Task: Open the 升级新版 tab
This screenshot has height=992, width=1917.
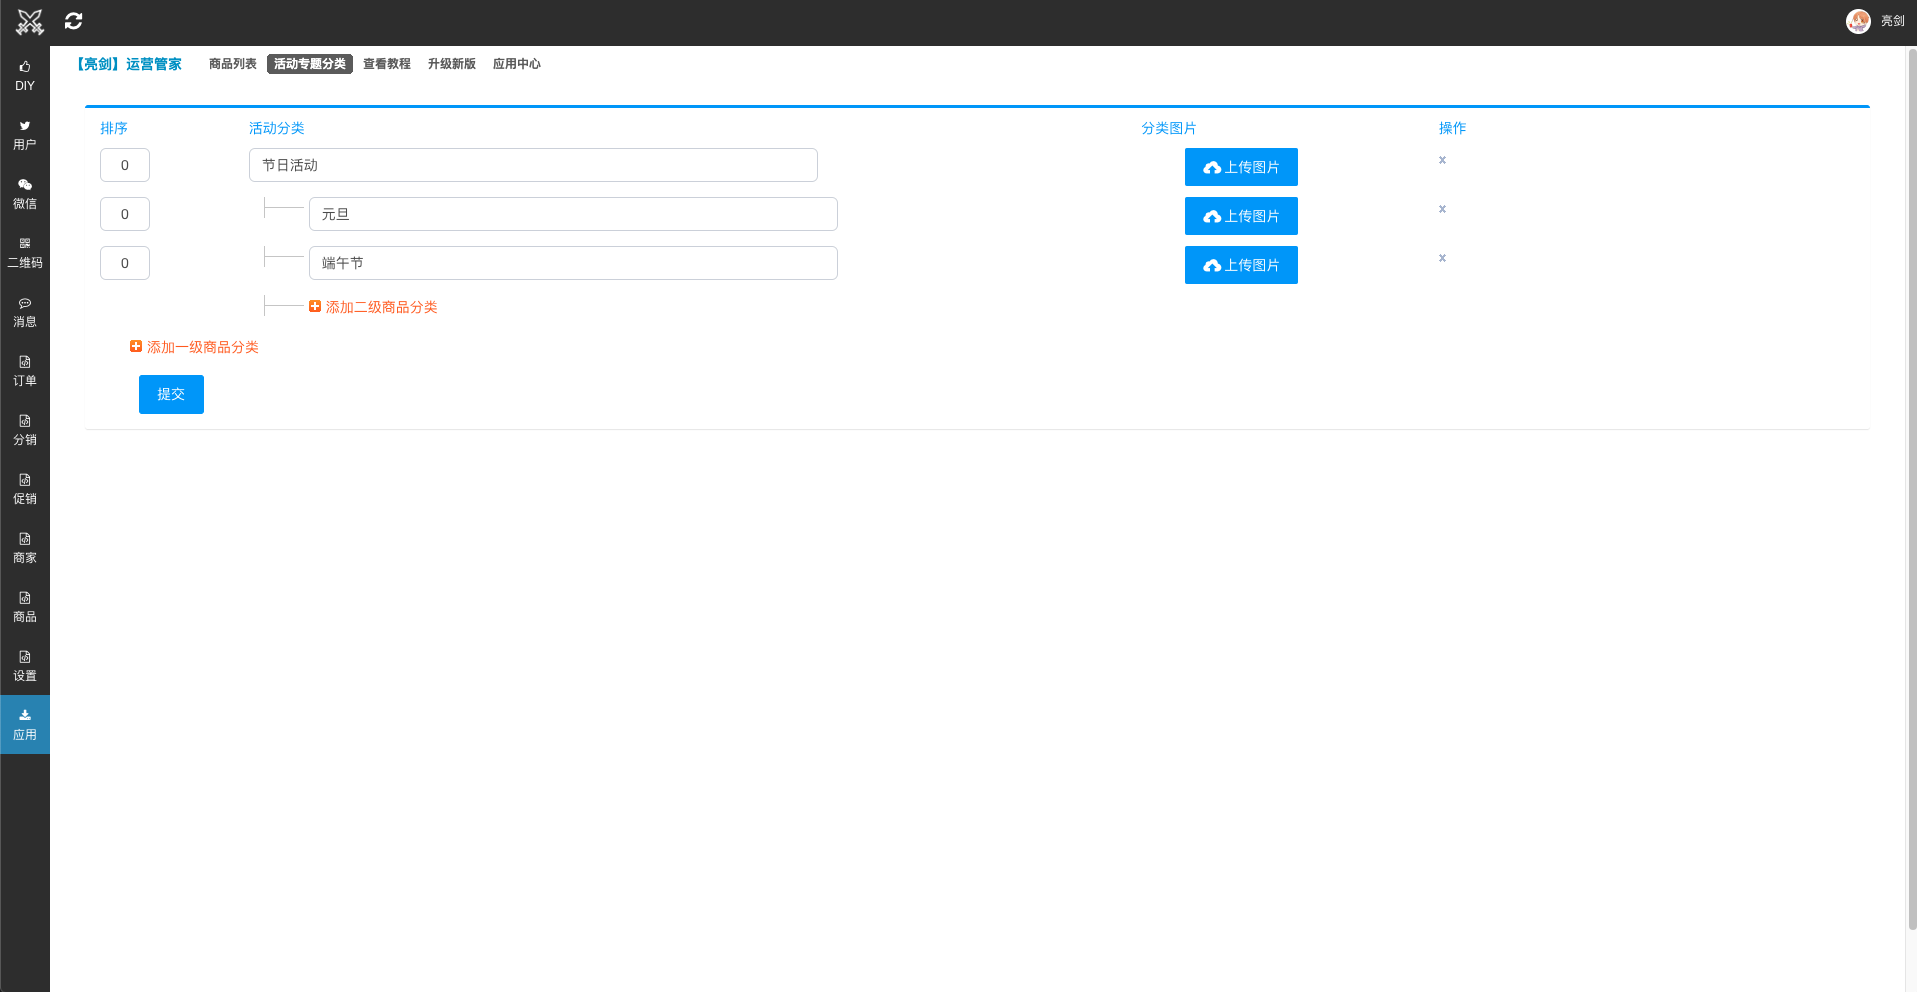Action: coord(452,64)
